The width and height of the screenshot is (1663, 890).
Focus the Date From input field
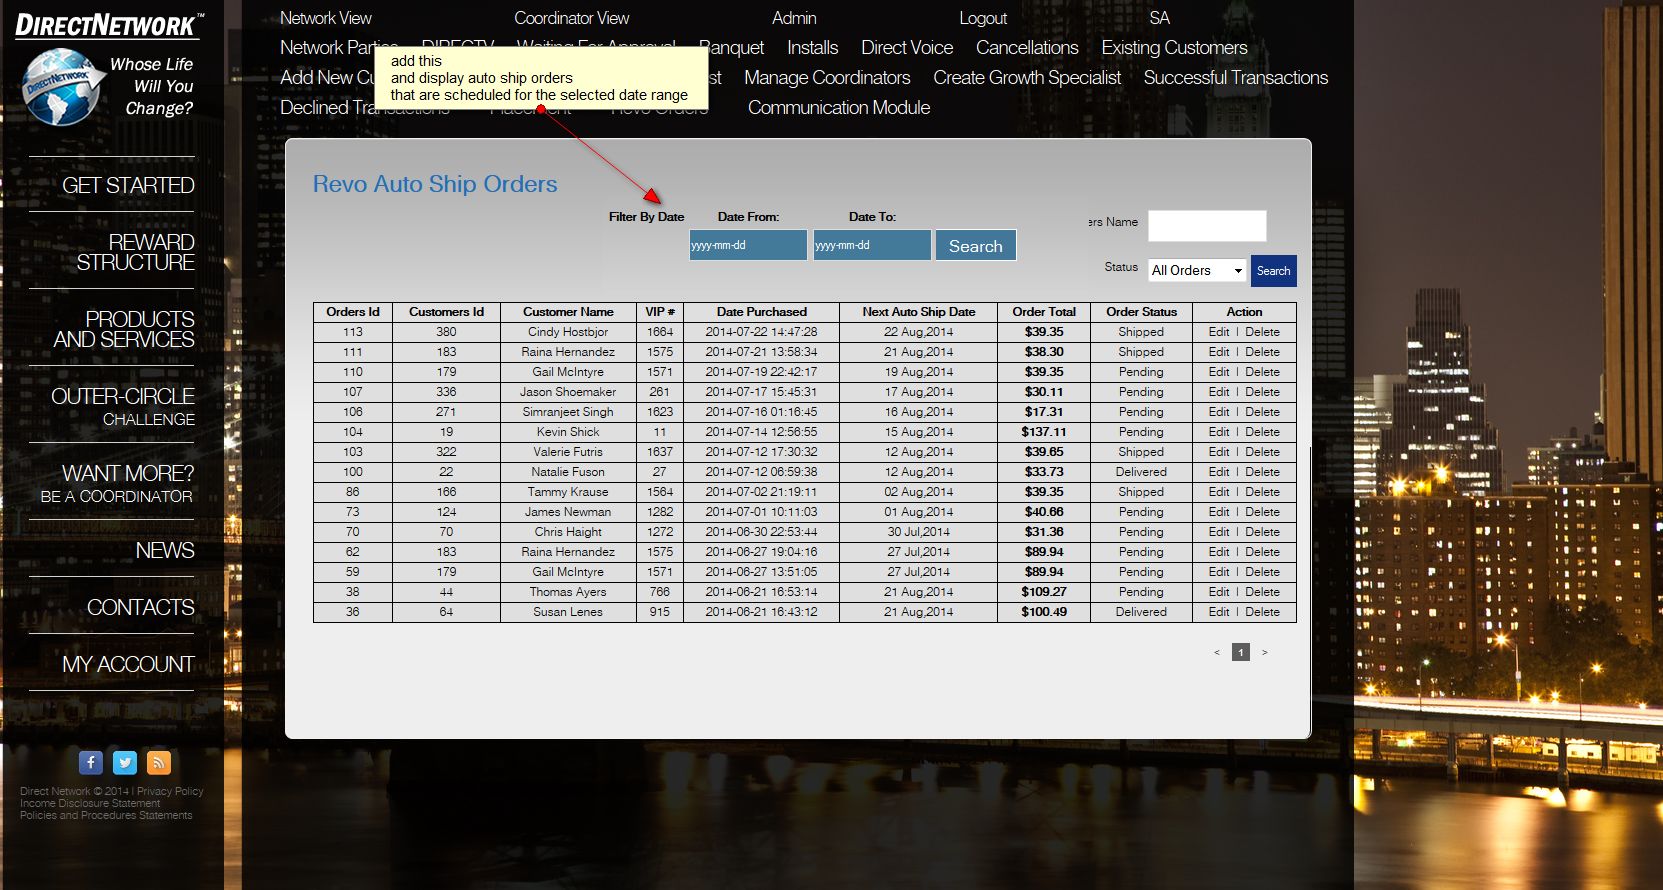(x=748, y=245)
